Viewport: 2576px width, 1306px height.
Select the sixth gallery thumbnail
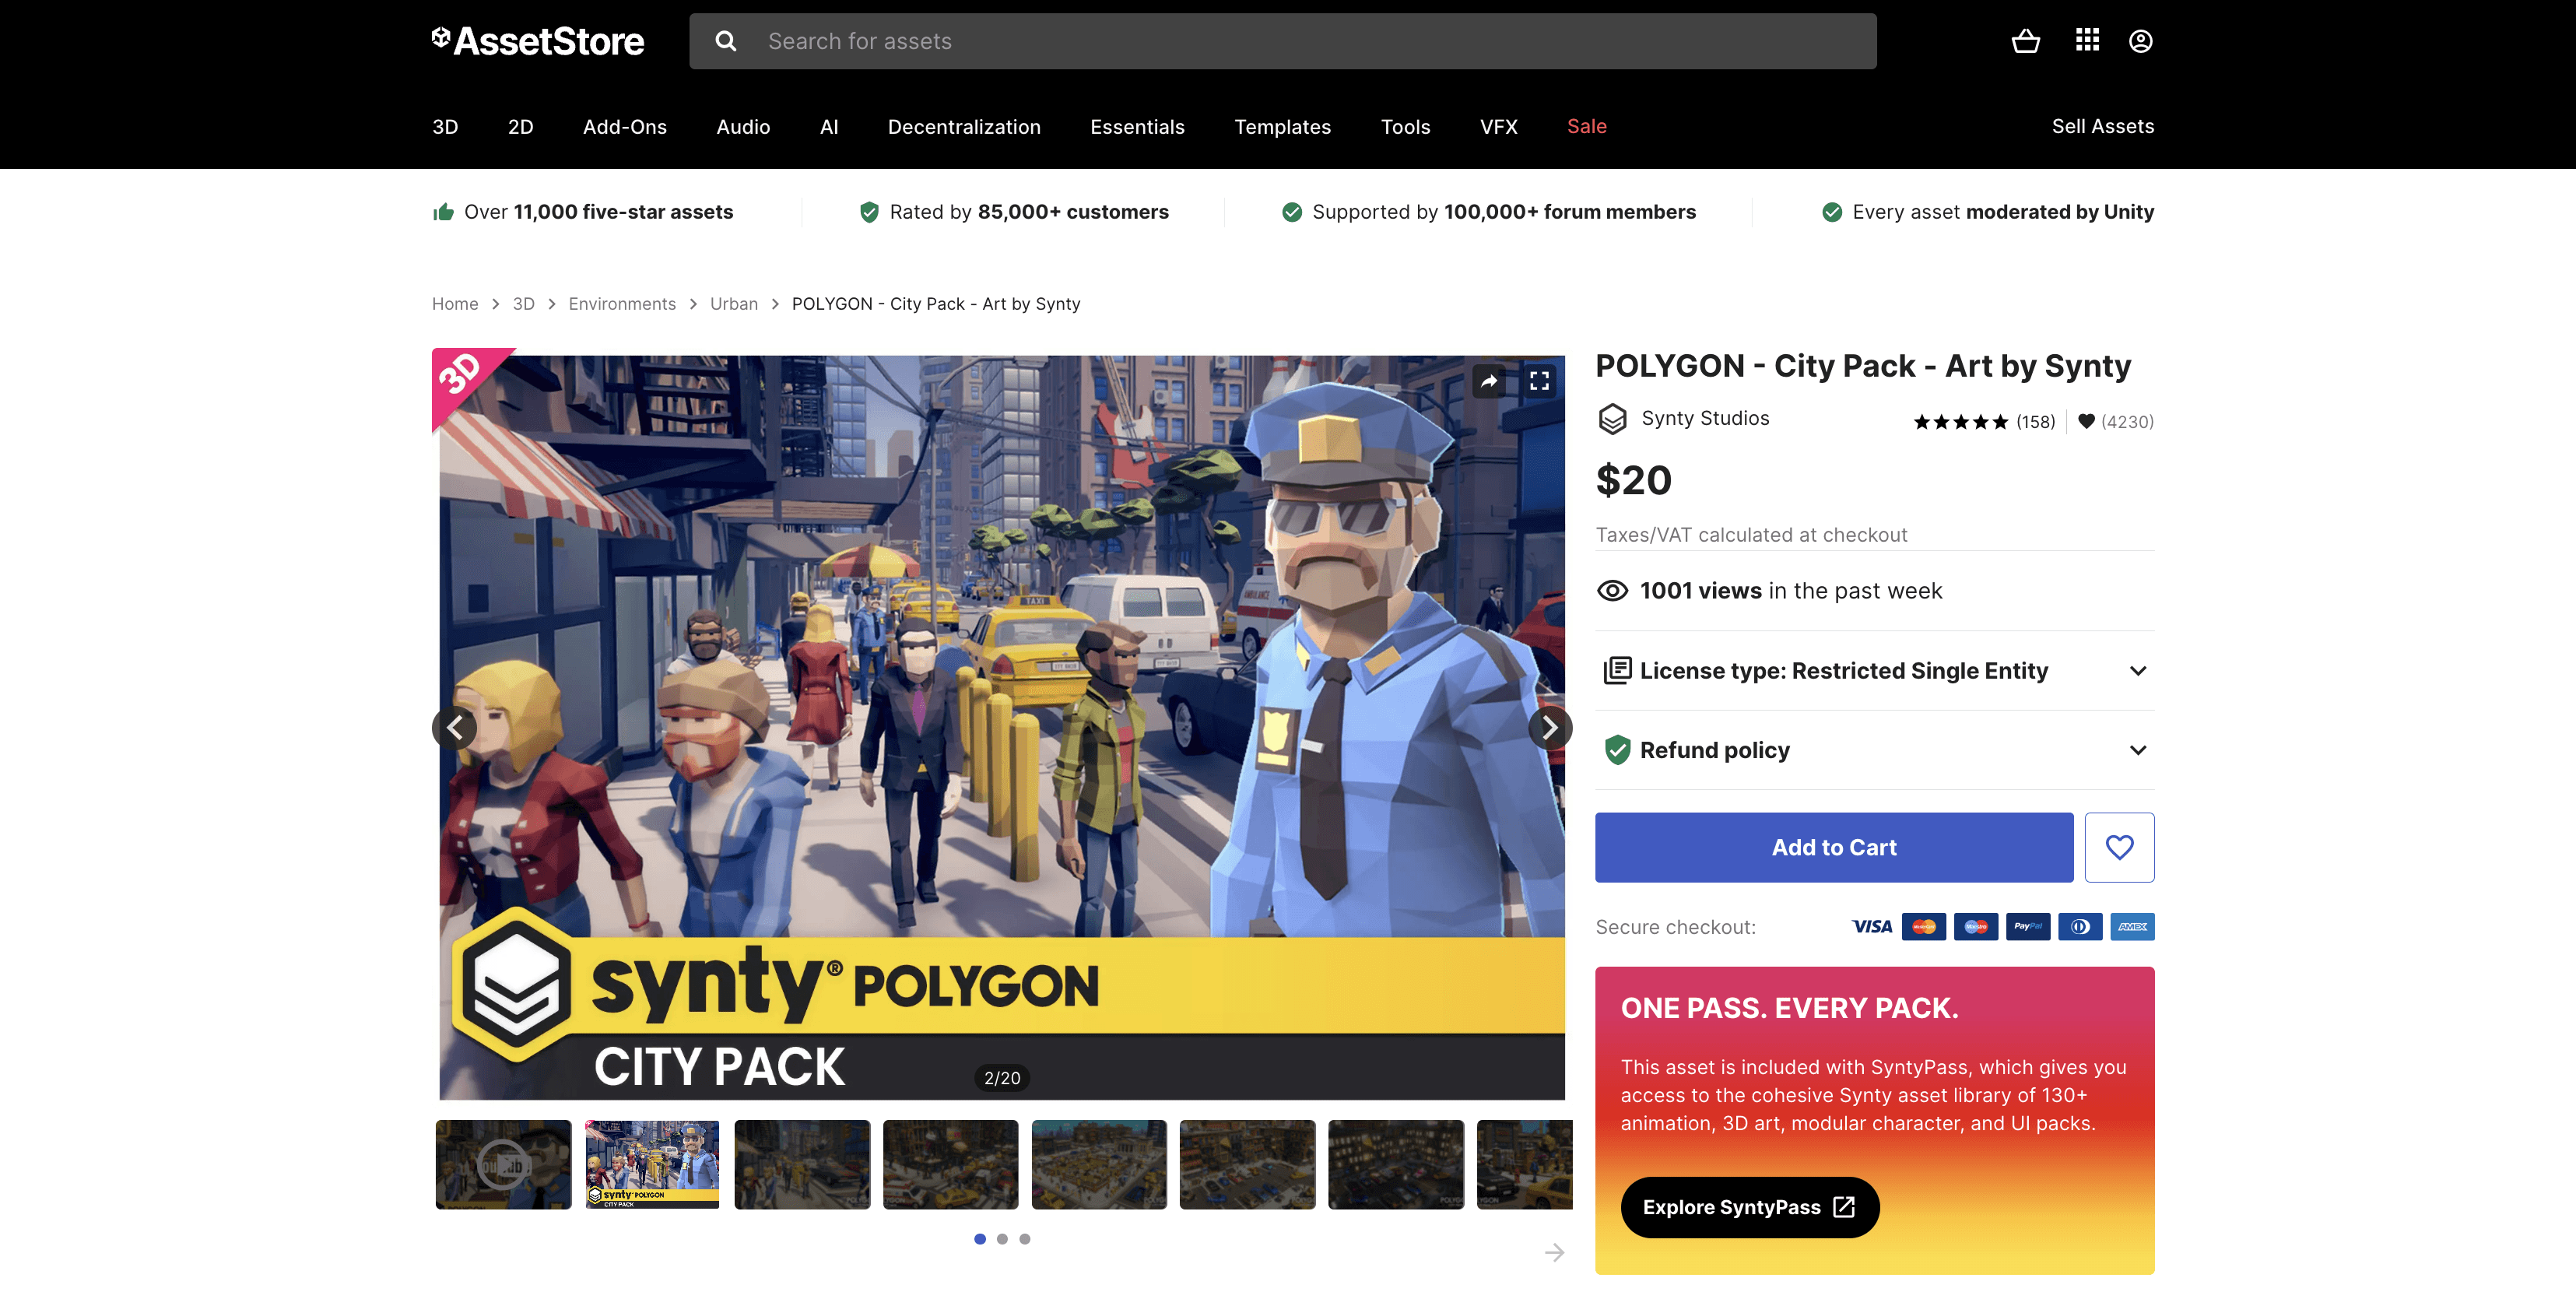(1247, 1164)
